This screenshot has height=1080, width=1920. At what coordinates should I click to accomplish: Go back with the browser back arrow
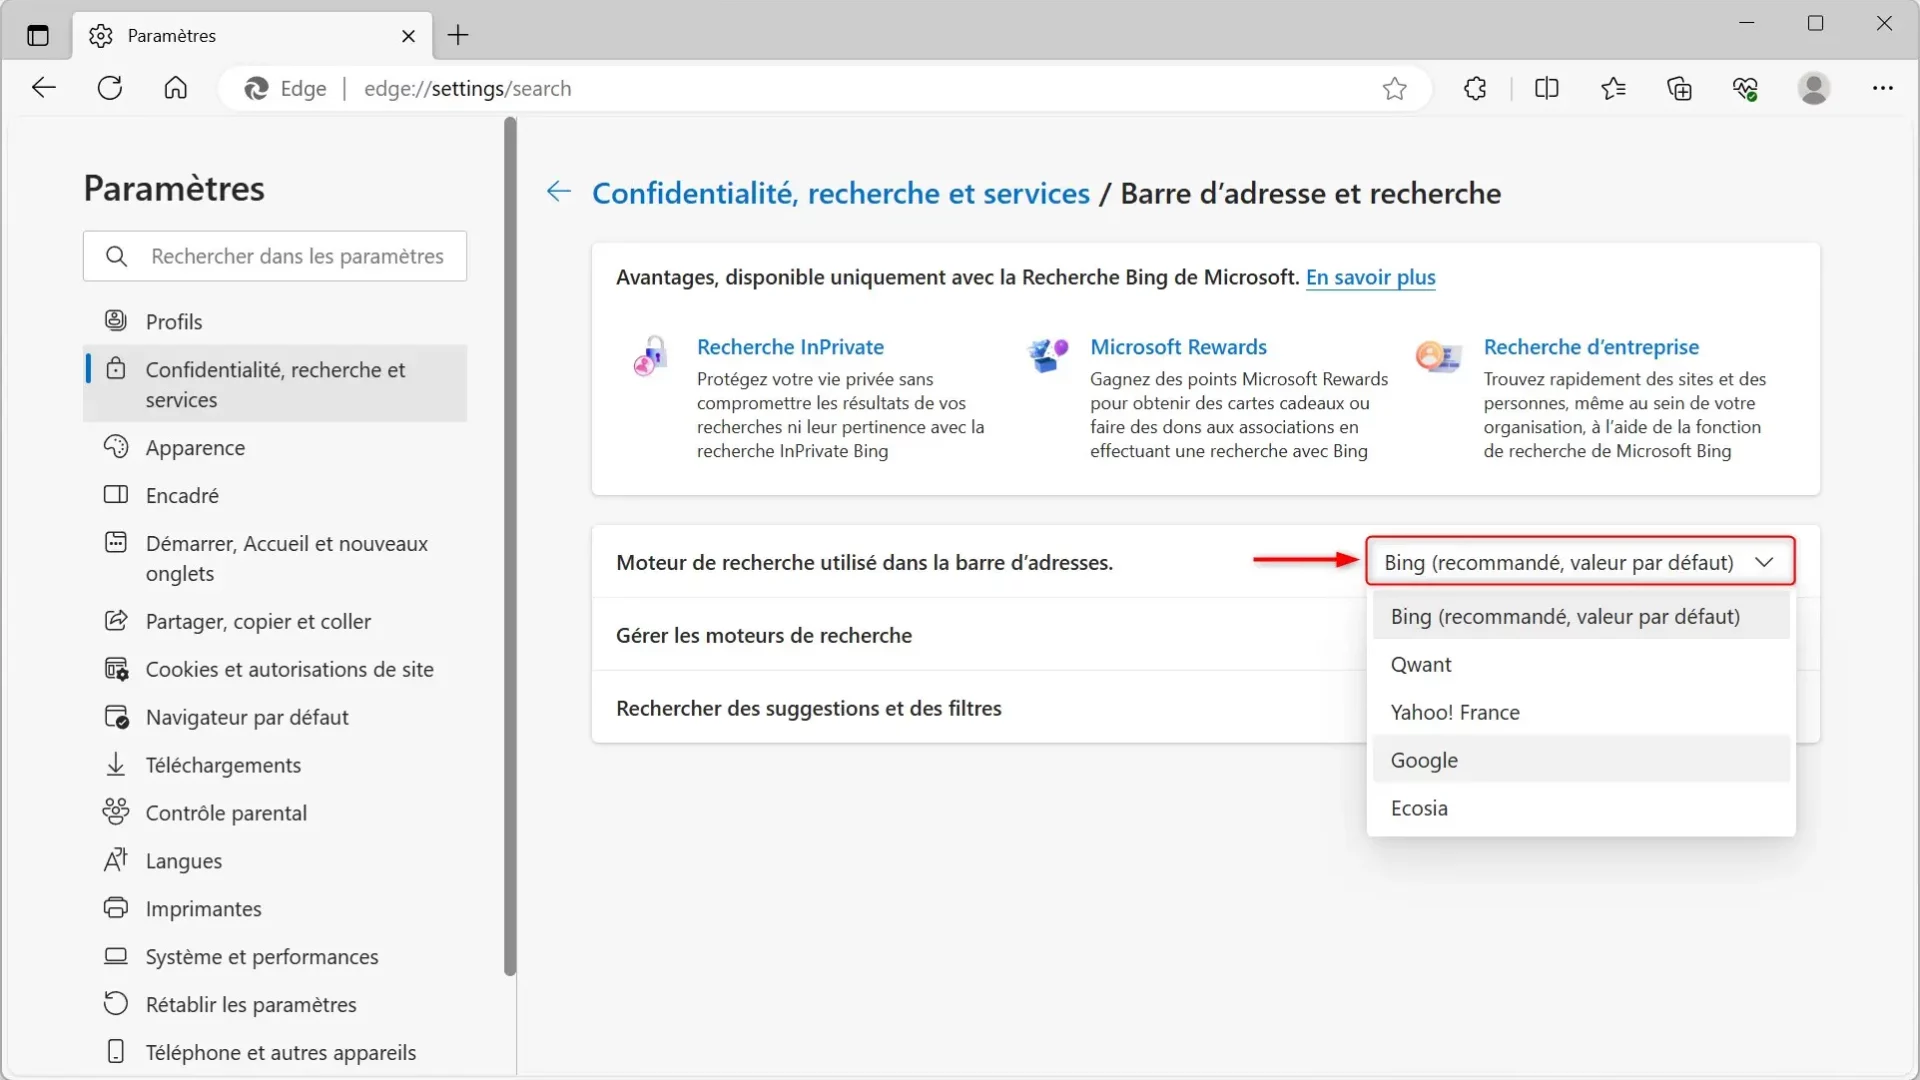pyautogui.click(x=44, y=88)
